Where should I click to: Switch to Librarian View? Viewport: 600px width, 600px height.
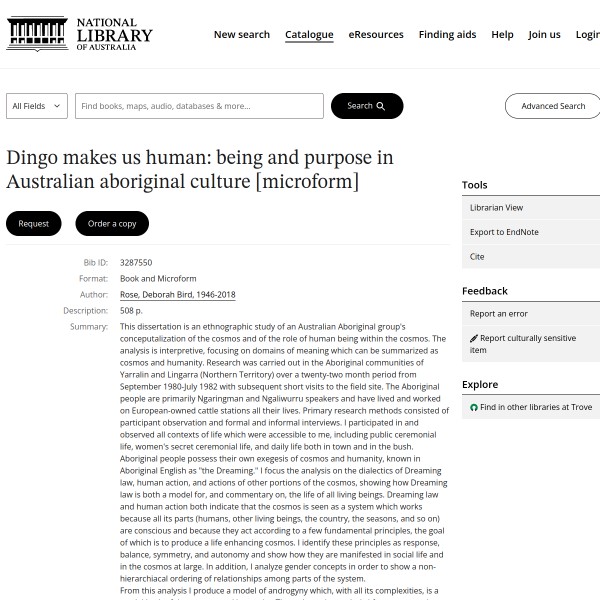496,208
